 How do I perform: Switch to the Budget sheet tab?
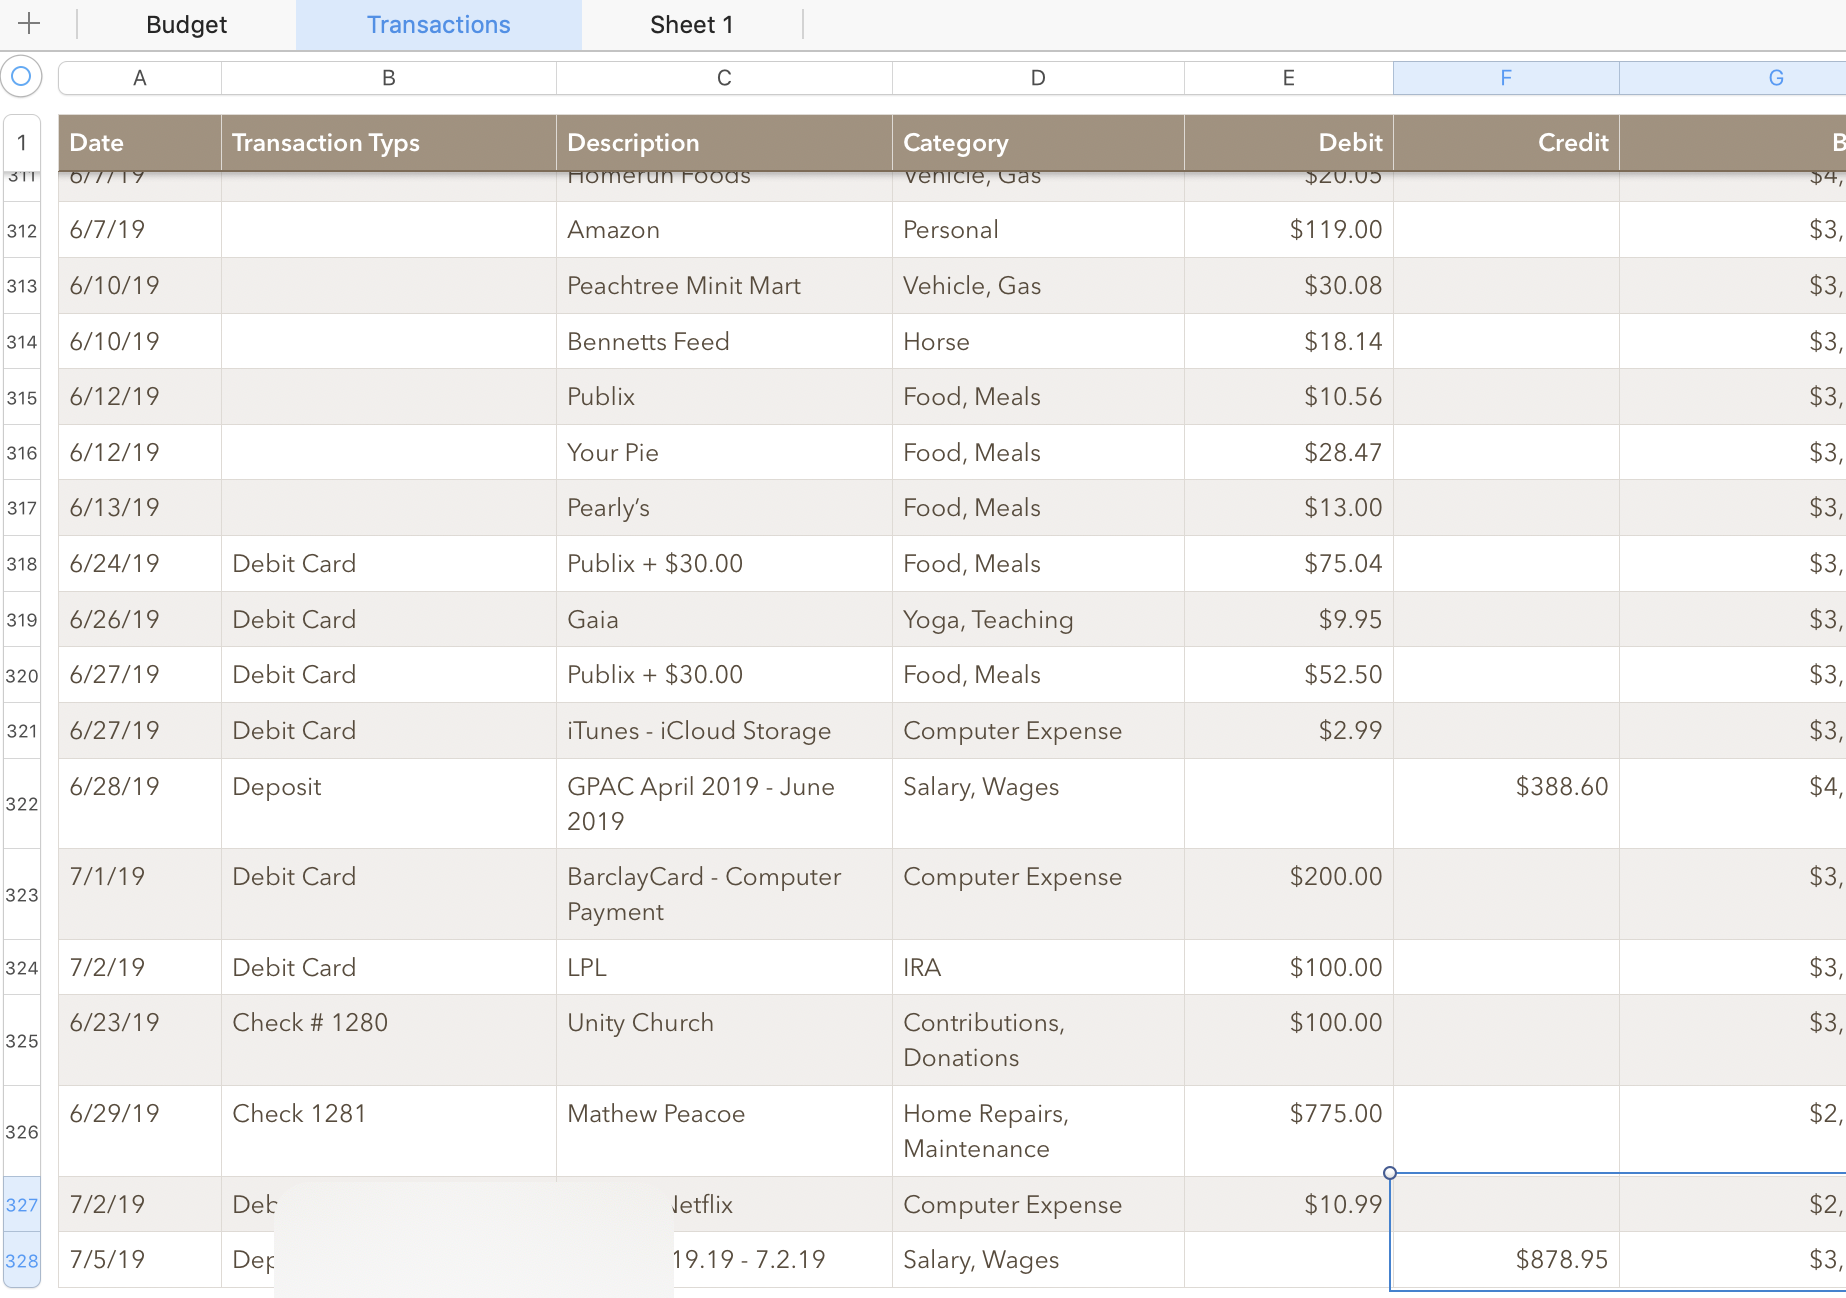tap(186, 25)
